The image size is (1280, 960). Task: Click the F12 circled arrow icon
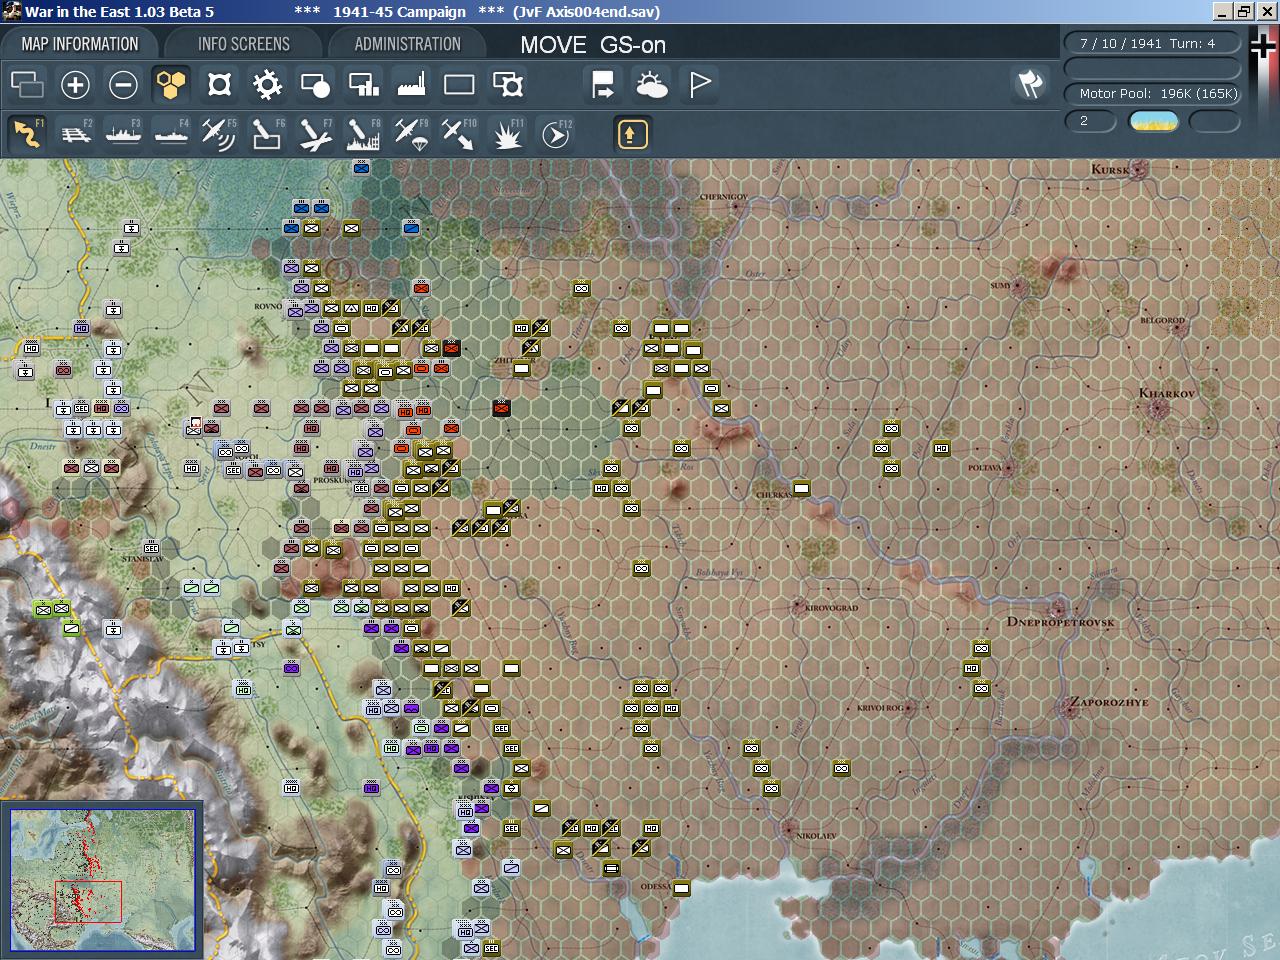click(556, 133)
